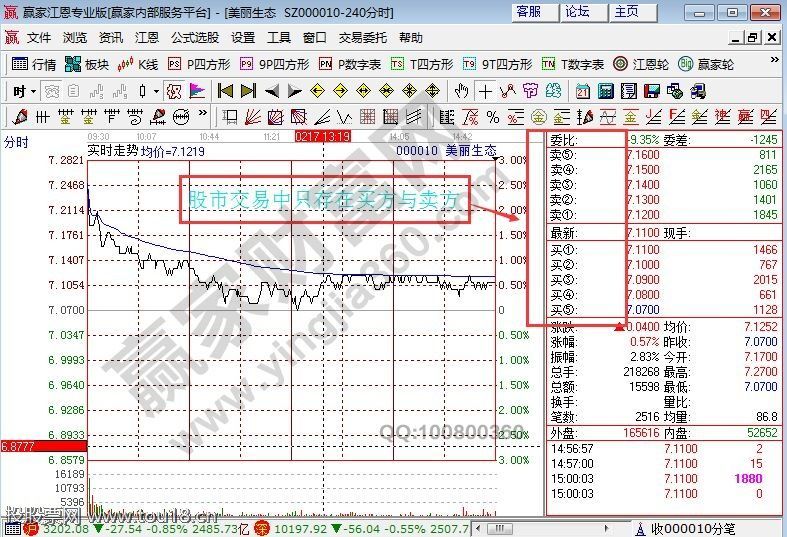Open the 行情 quotes view
Screen dimensions: 787x537
(34, 64)
